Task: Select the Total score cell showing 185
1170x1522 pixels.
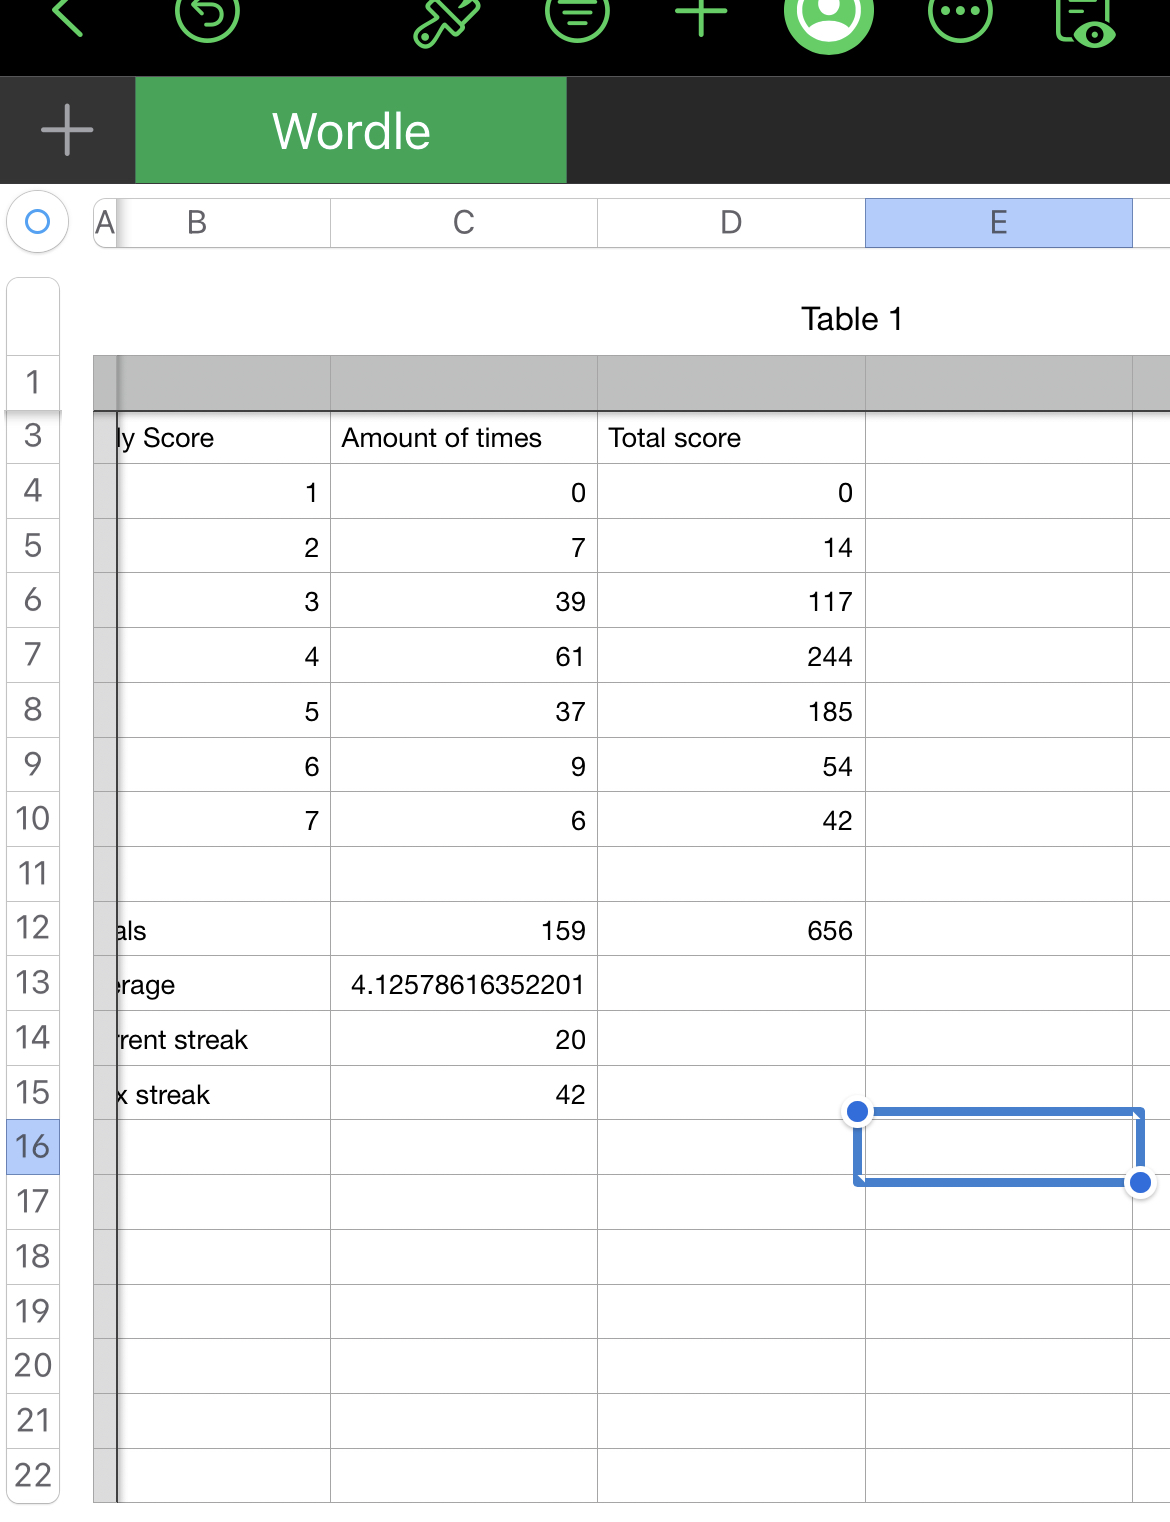Action: [x=732, y=711]
